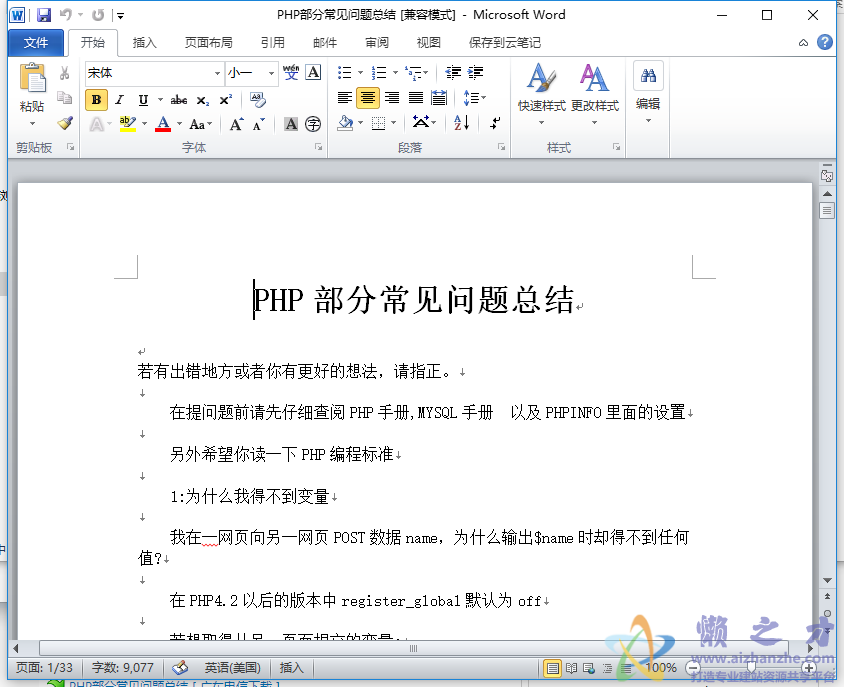Image resolution: width=844 pixels, height=687 pixels.
Task: Select the Format Painter brush
Action: [x=65, y=123]
